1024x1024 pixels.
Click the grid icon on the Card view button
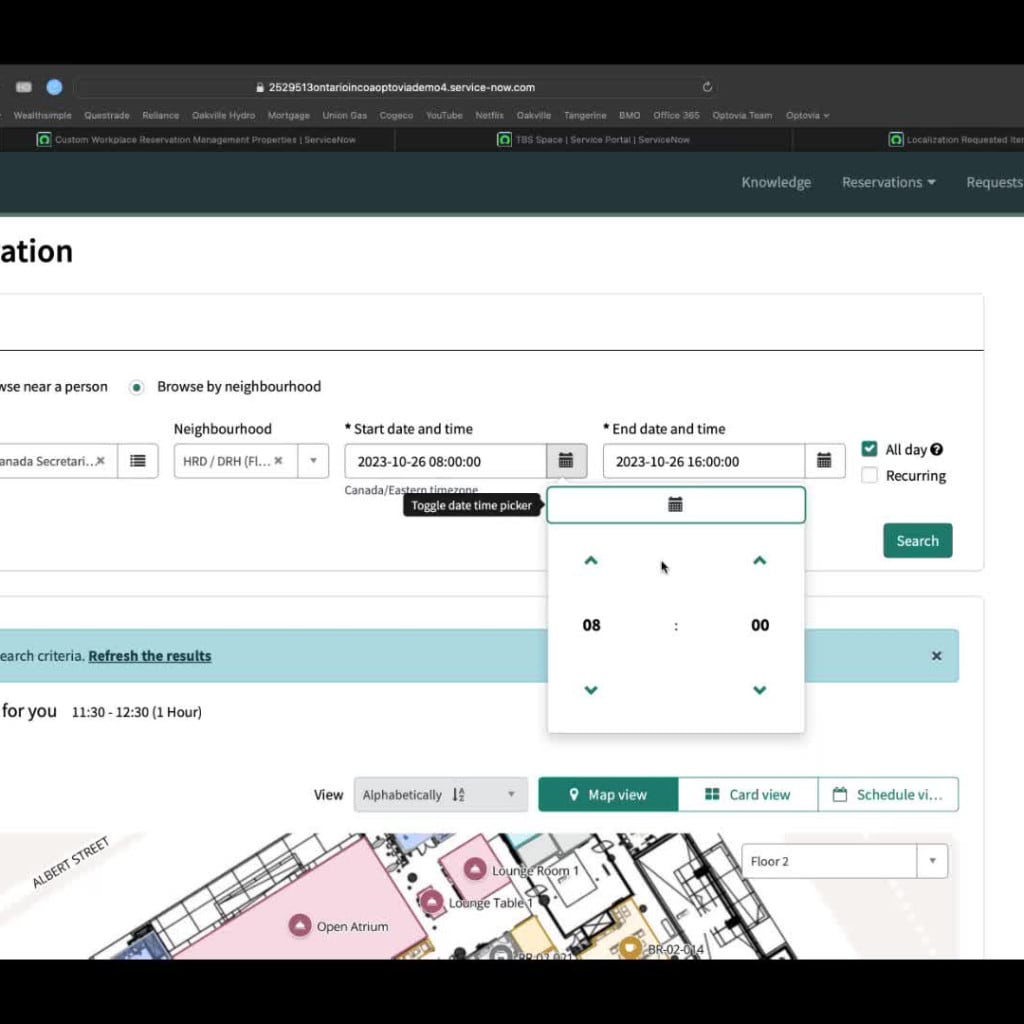point(712,794)
